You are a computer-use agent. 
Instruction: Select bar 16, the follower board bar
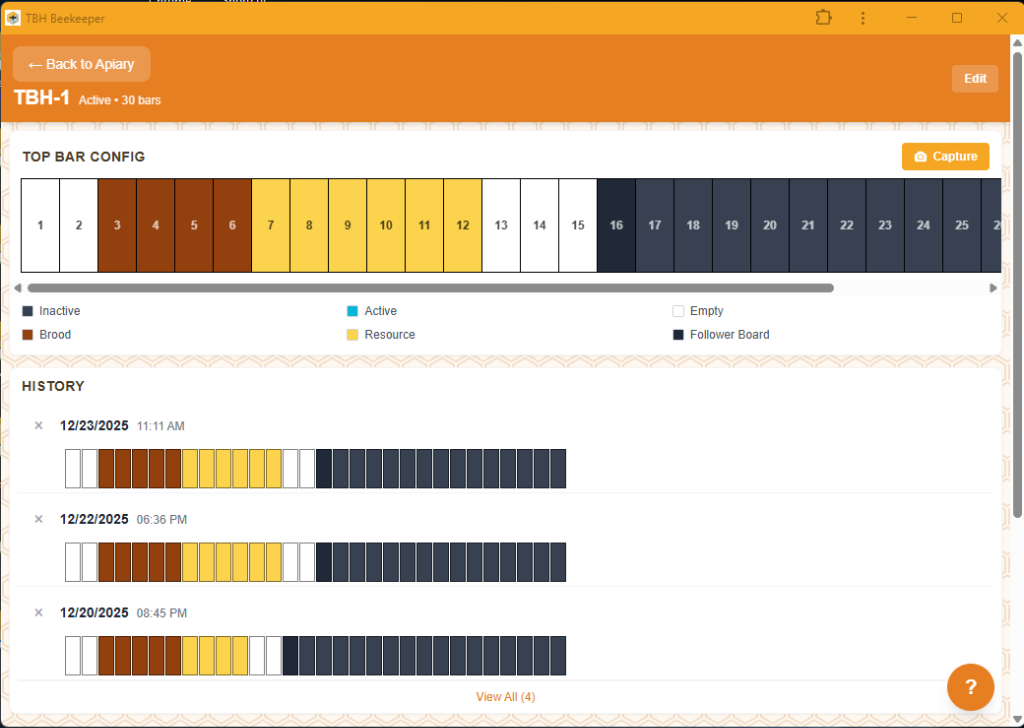(x=616, y=225)
